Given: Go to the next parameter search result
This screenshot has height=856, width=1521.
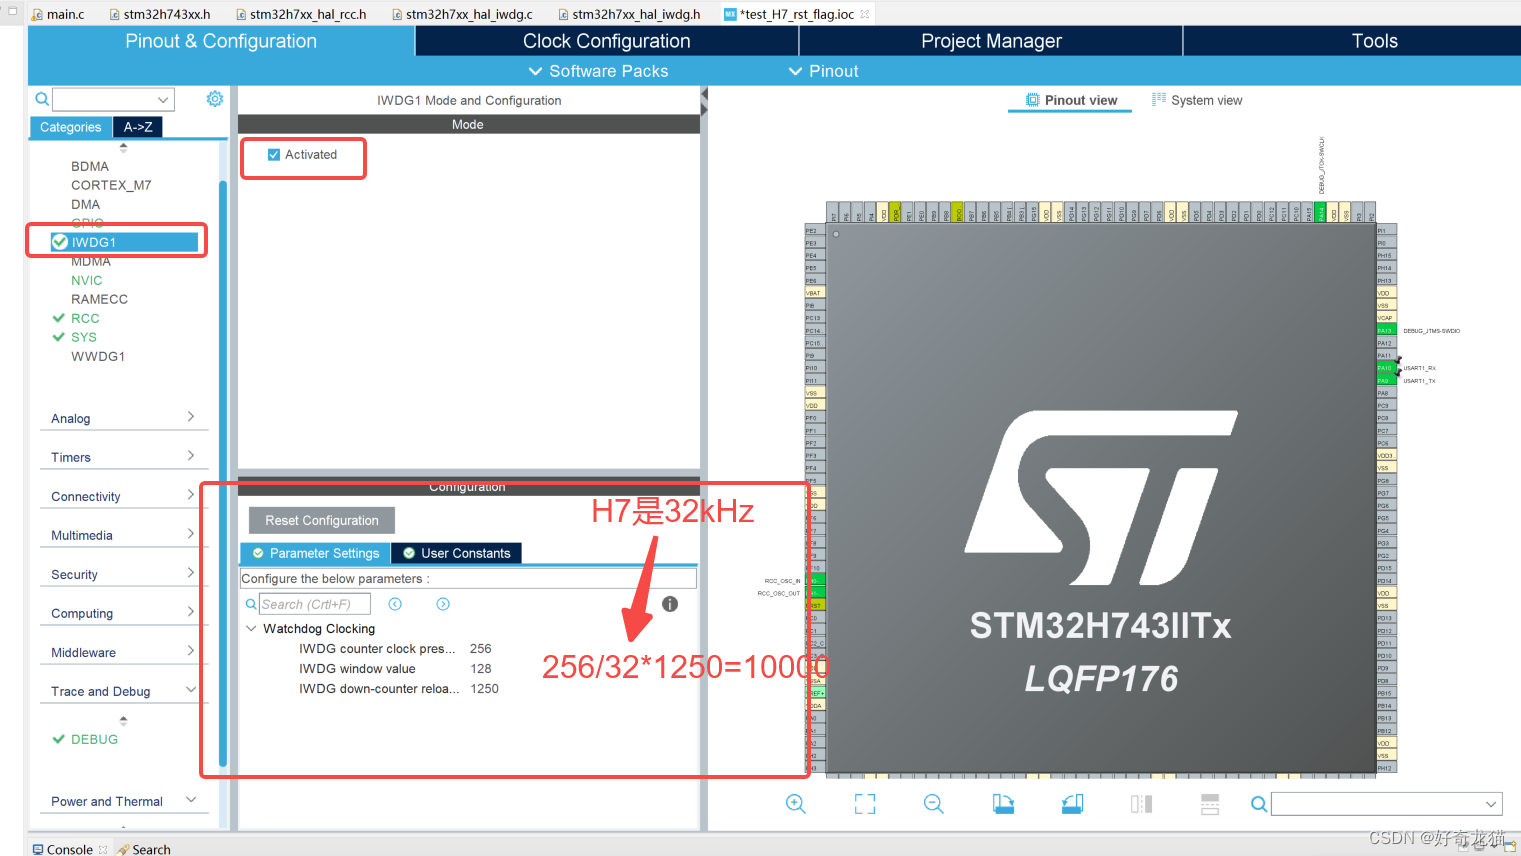Looking at the screenshot, I should click(x=443, y=604).
